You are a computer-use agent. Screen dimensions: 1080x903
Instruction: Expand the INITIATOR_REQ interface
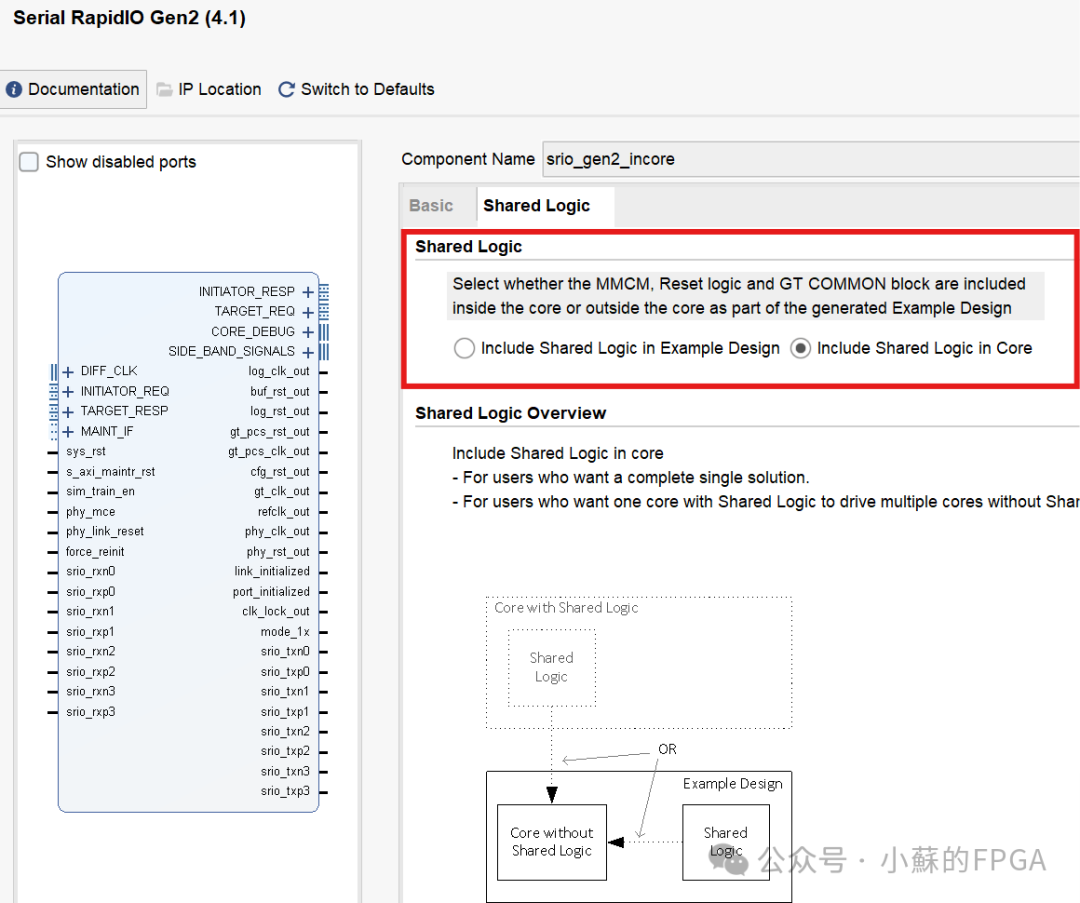tap(68, 391)
